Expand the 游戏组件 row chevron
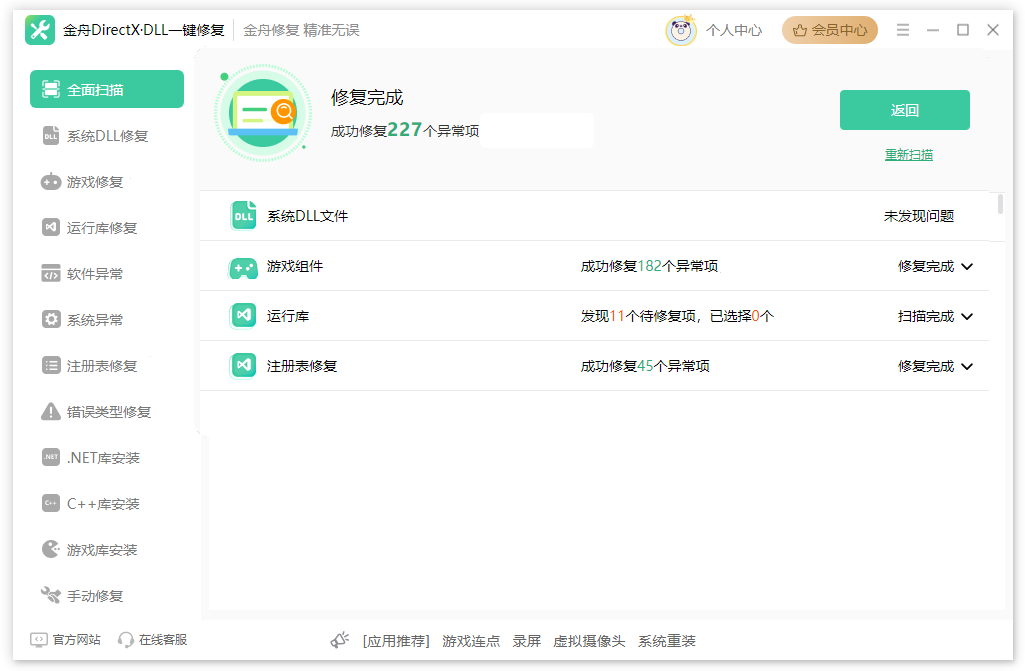 click(967, 267)
